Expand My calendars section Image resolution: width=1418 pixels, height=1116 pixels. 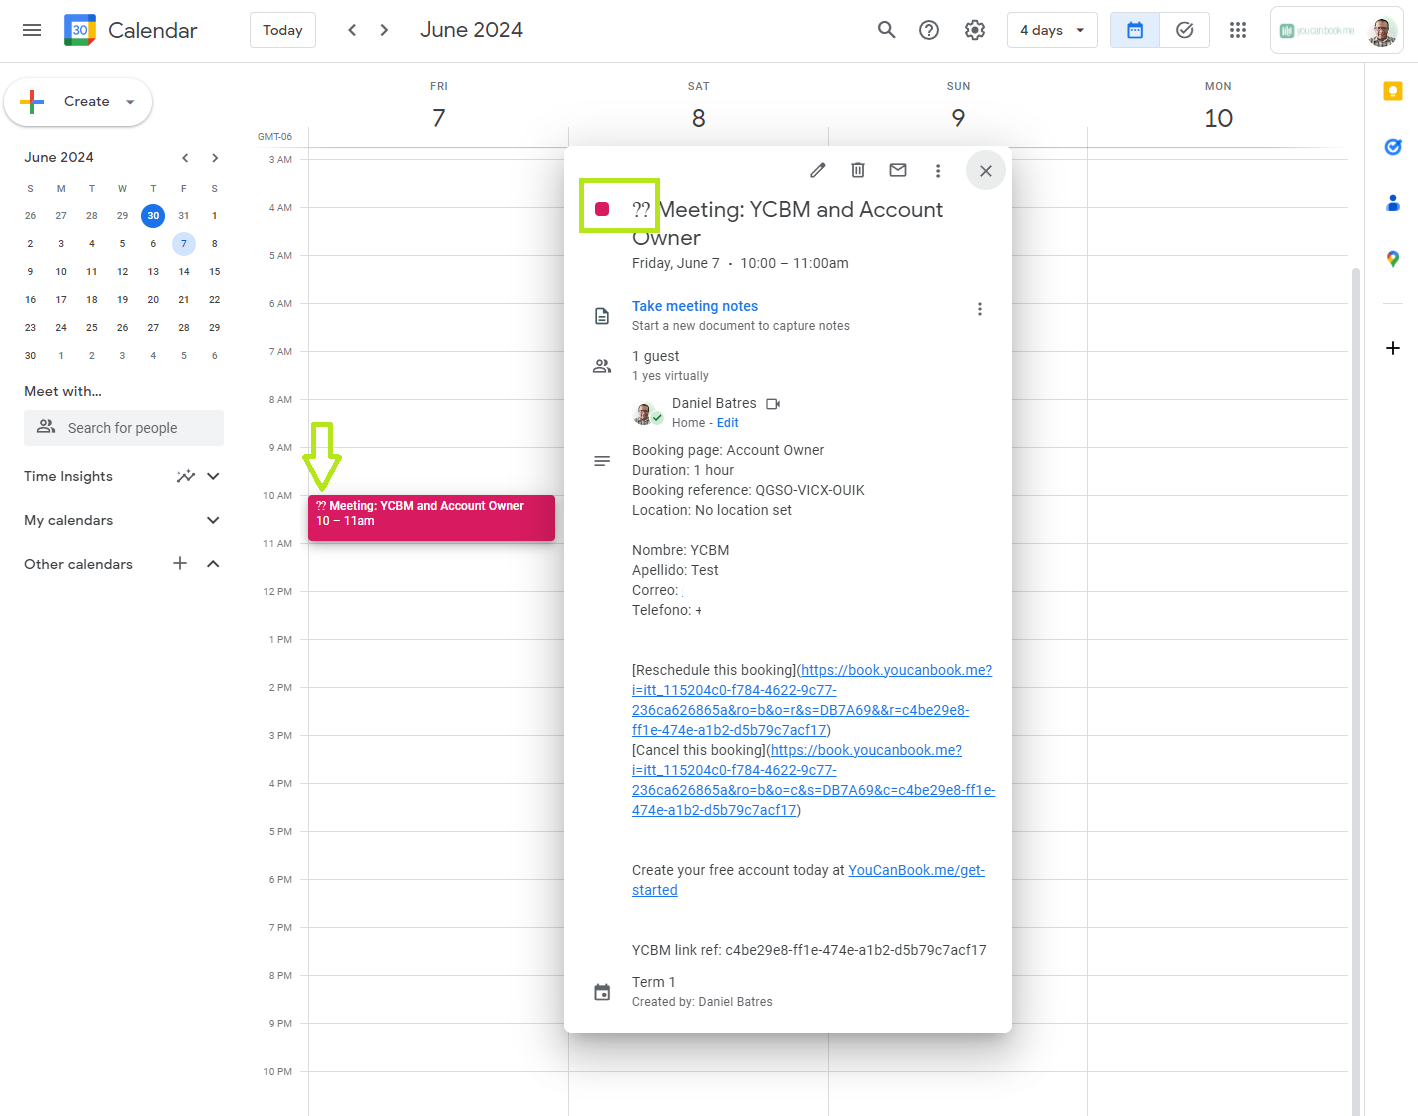[x=213, y=520]
